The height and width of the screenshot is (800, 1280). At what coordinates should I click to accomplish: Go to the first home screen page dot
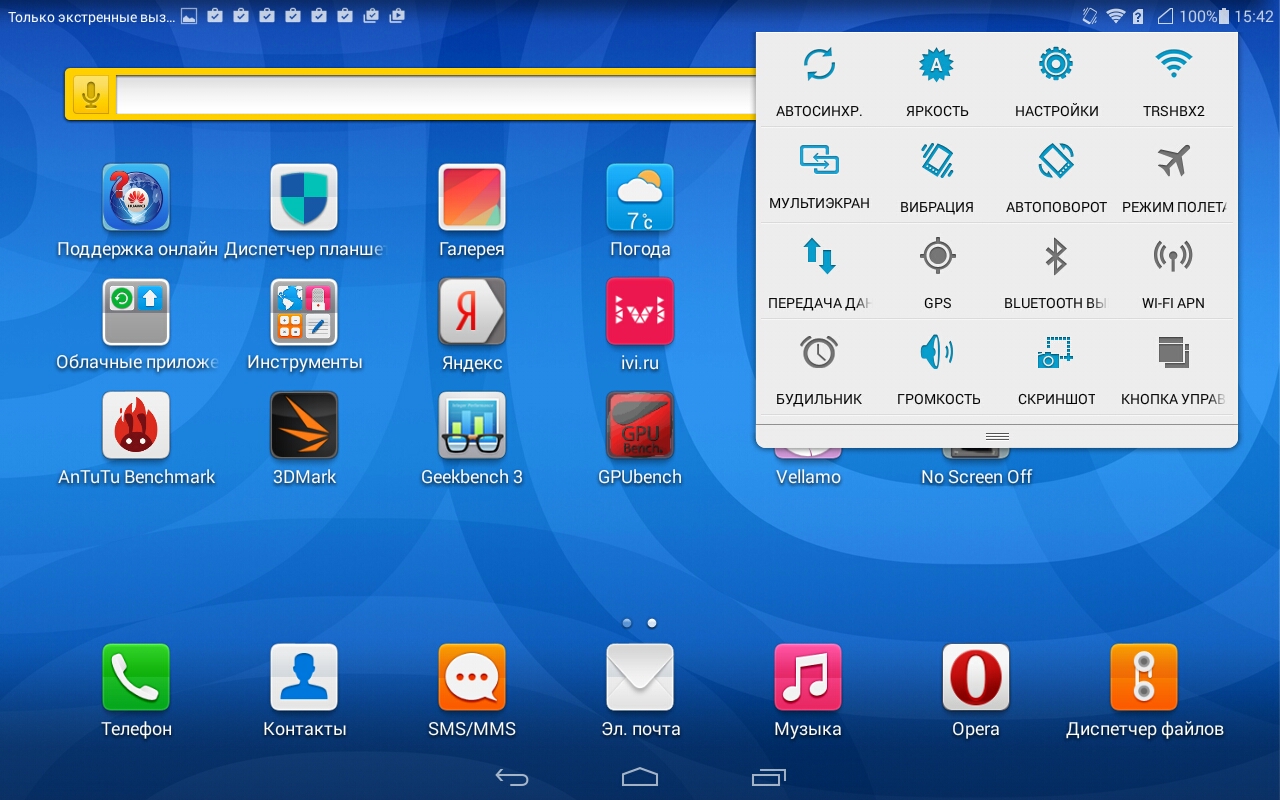pos(627,623)
